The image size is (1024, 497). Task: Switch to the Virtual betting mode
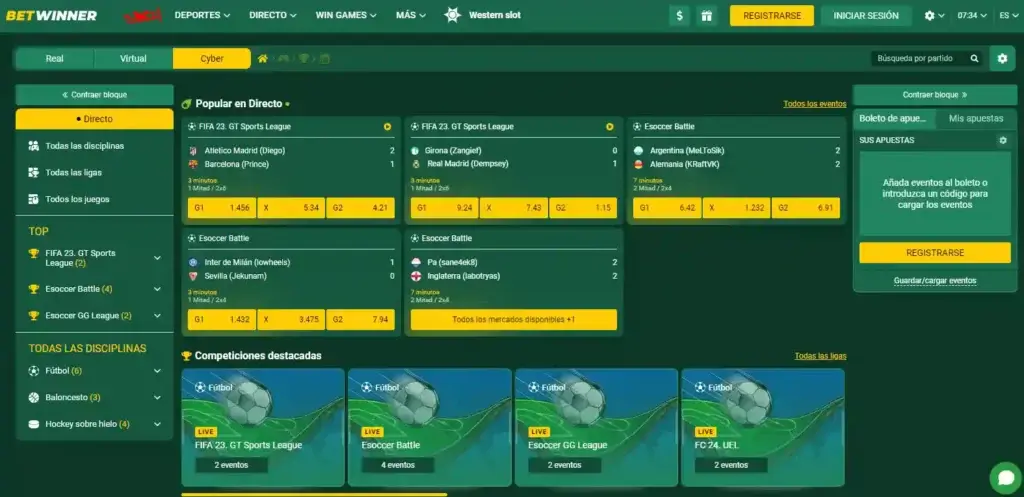[133, 59]
